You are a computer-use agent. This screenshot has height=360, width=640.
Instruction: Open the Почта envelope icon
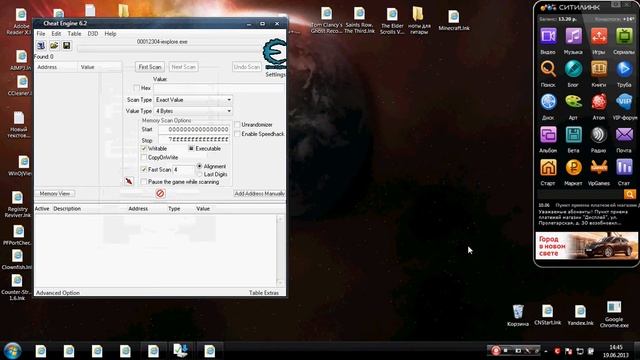[x=624, y=135]
